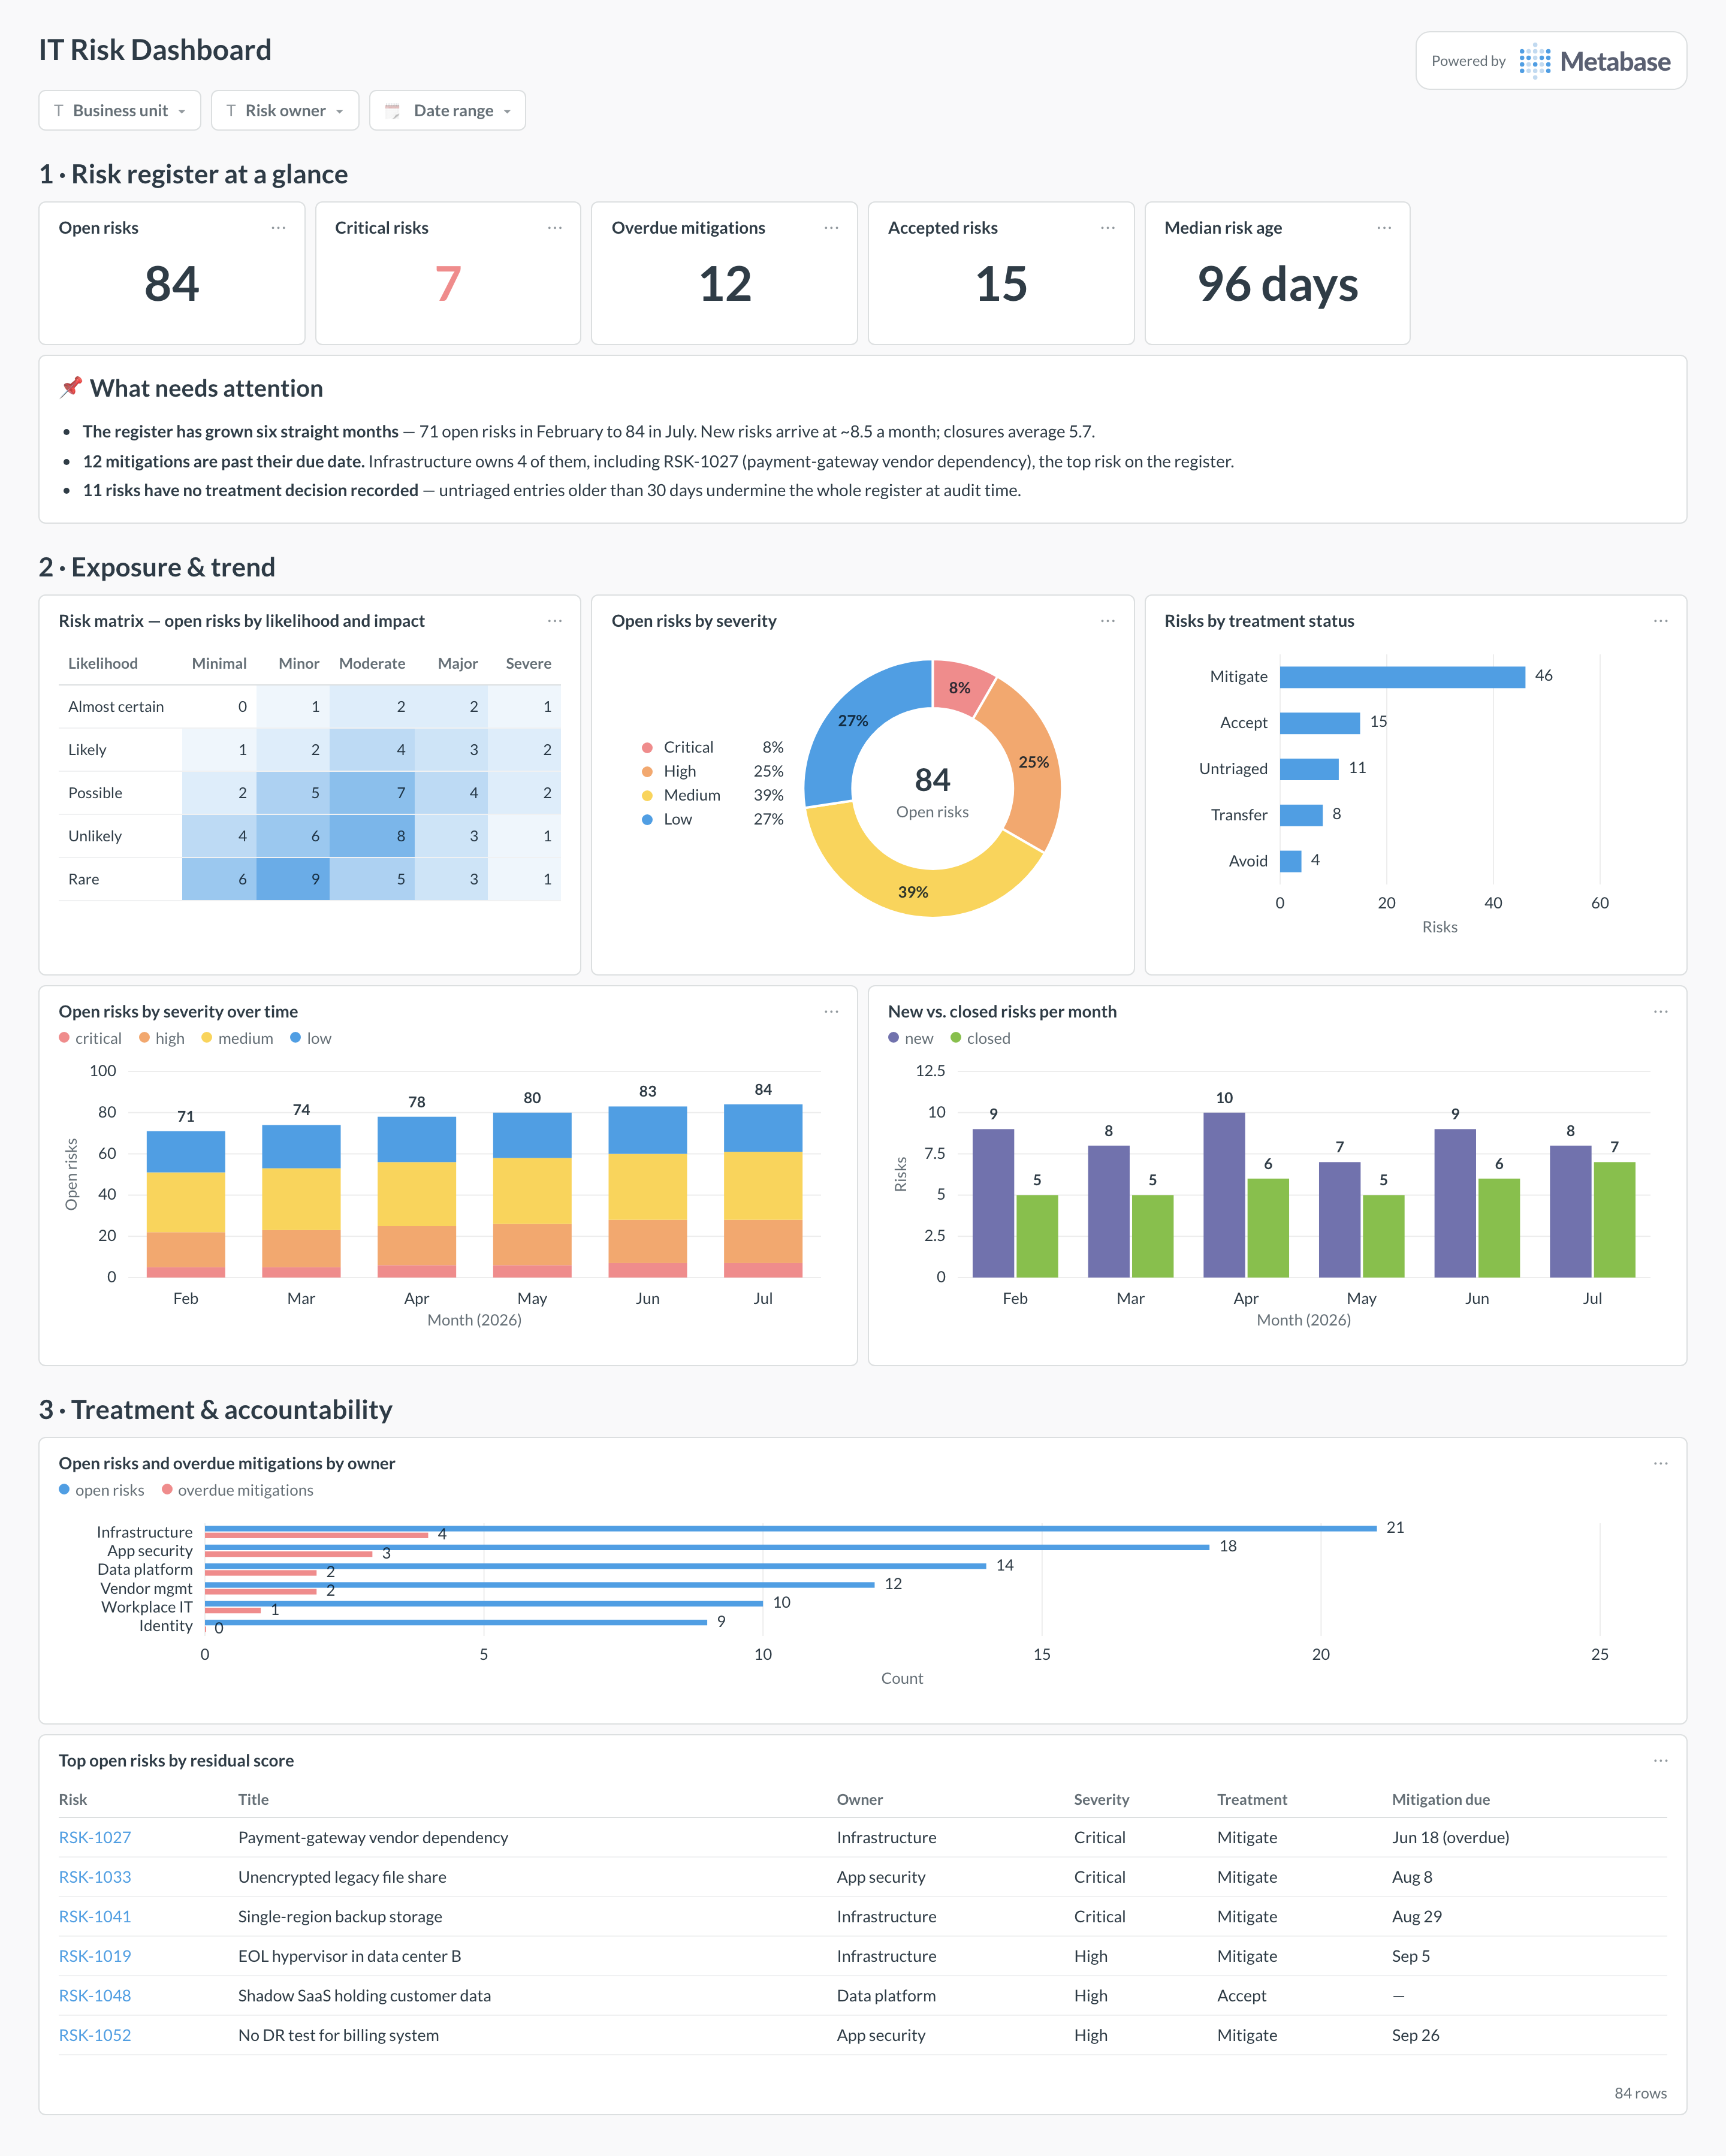This screenshot has height=2156, width=1726.
Task: Click the Untriaged bar in treatment status chart
Action: (1309, 769)
